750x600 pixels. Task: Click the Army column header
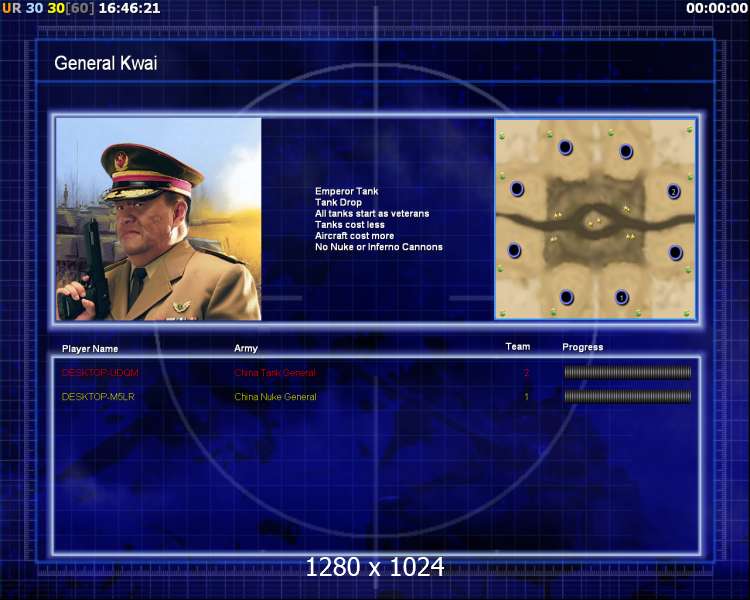pyautogui.click(x=246, y=348)
